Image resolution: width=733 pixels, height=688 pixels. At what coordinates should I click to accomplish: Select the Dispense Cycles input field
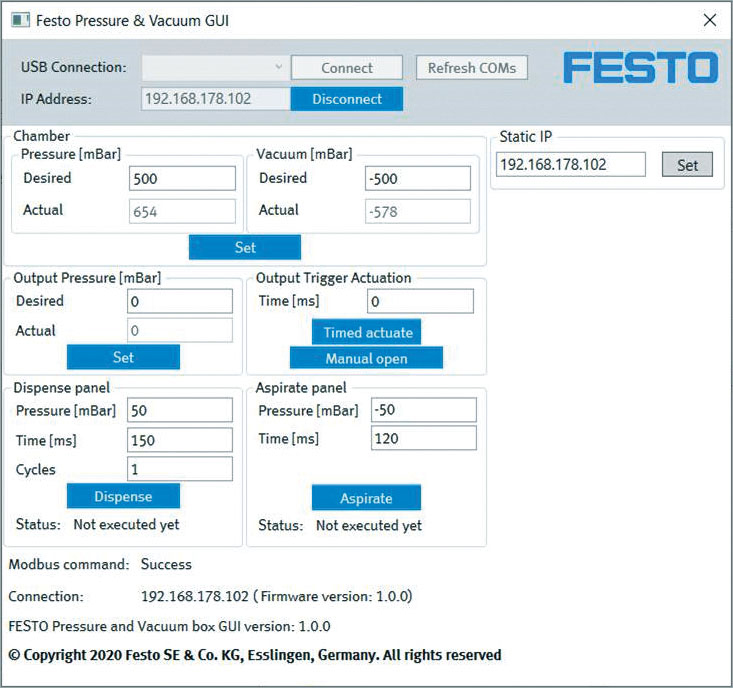(179, 469)
